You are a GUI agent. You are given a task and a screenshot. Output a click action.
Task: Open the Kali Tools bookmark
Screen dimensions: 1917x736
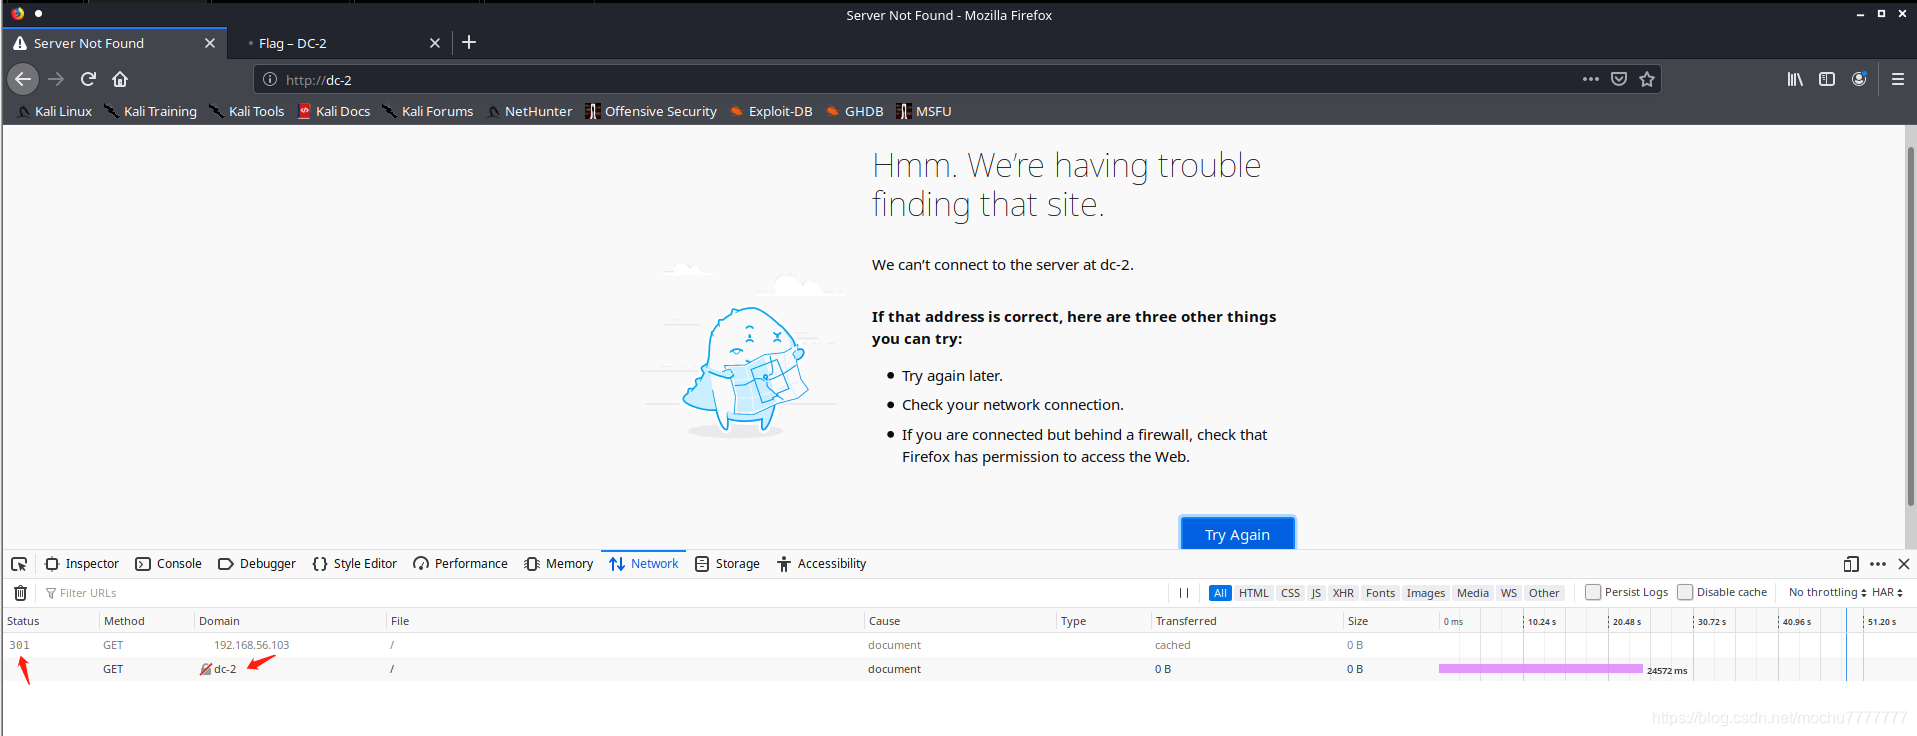pyautogui.click(x=247, y=111)
